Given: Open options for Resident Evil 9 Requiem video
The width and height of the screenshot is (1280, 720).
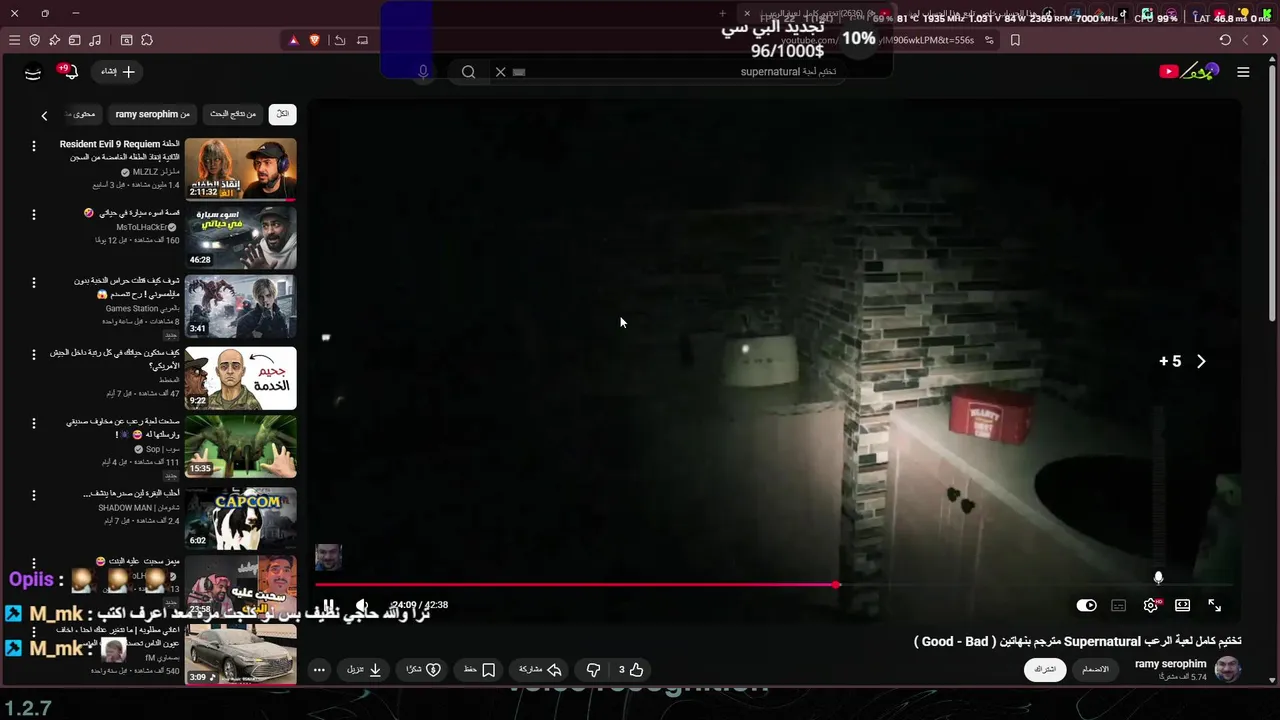Looking at the screenshot, I should coord(33,146).
